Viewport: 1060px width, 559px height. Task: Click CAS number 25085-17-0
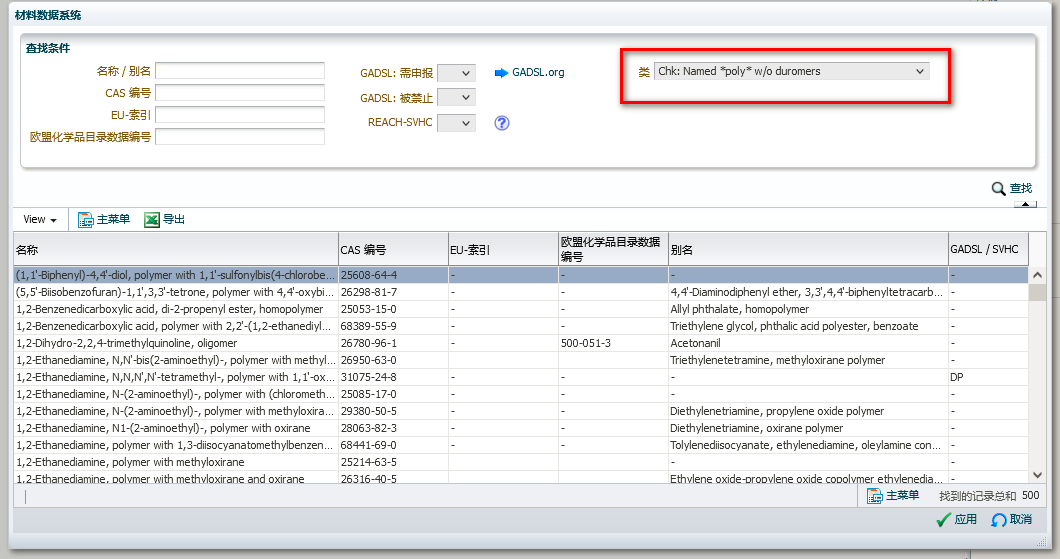tap(368, 394)
